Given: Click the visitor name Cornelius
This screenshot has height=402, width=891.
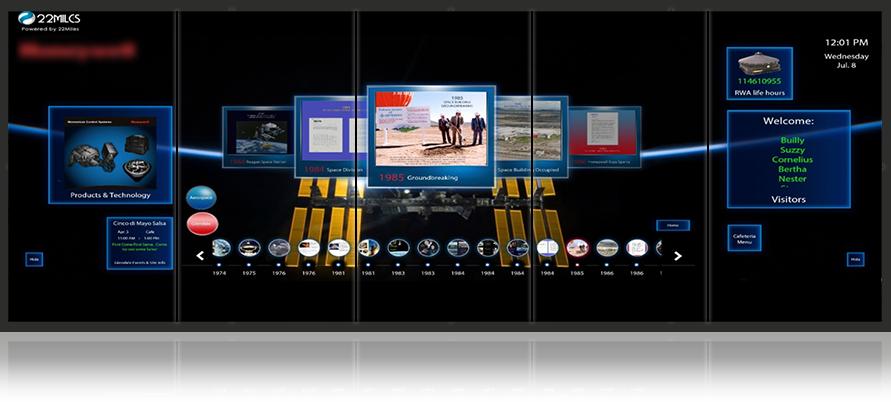Looking at the screenshot, I should point(792,160).
